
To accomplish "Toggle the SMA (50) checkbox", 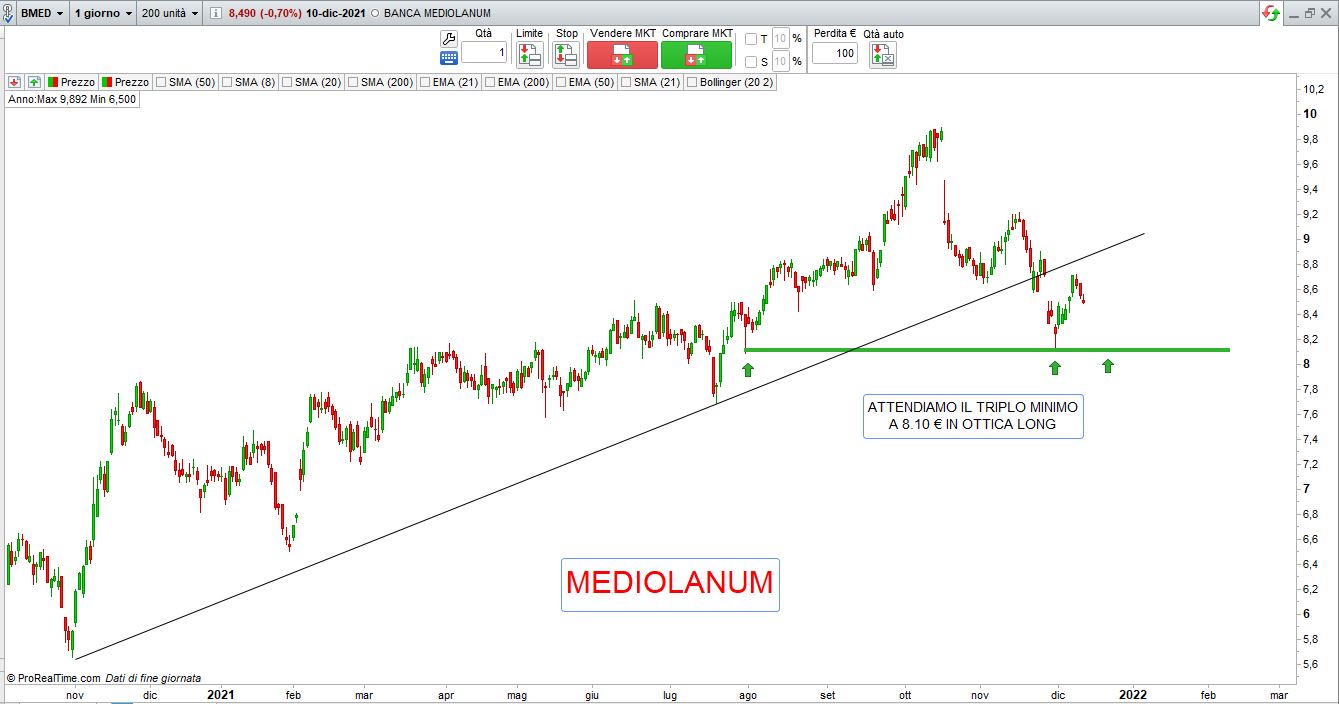I will [161, 82].
